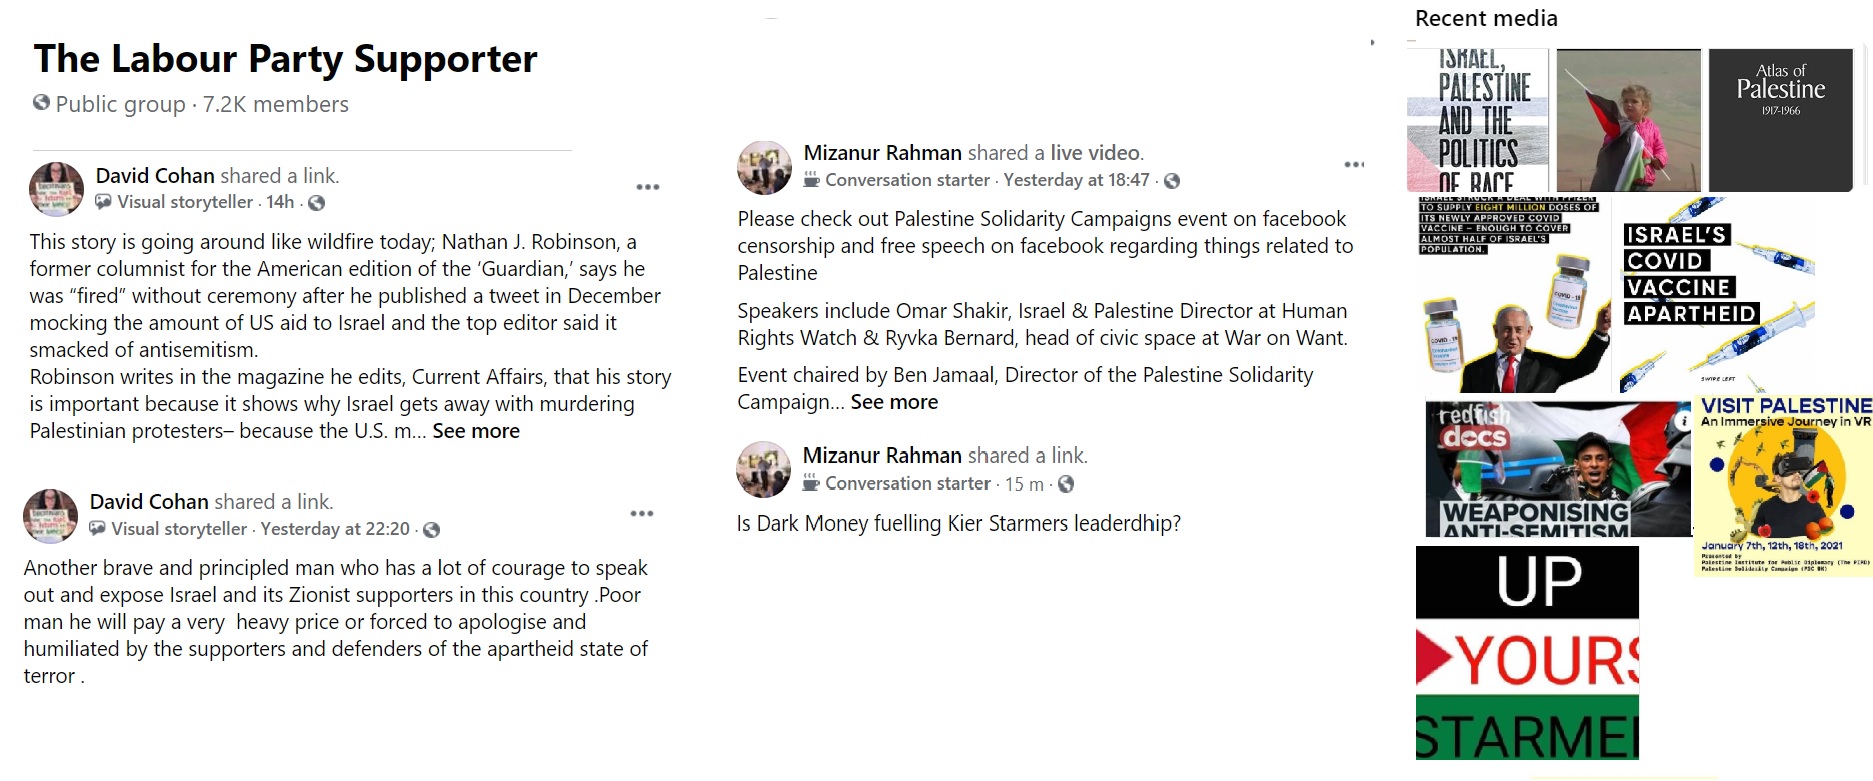This screenshot has height=781, width=1873.
Task: Open David Cohan's profile from the 14h post
Action: [155, 176]
